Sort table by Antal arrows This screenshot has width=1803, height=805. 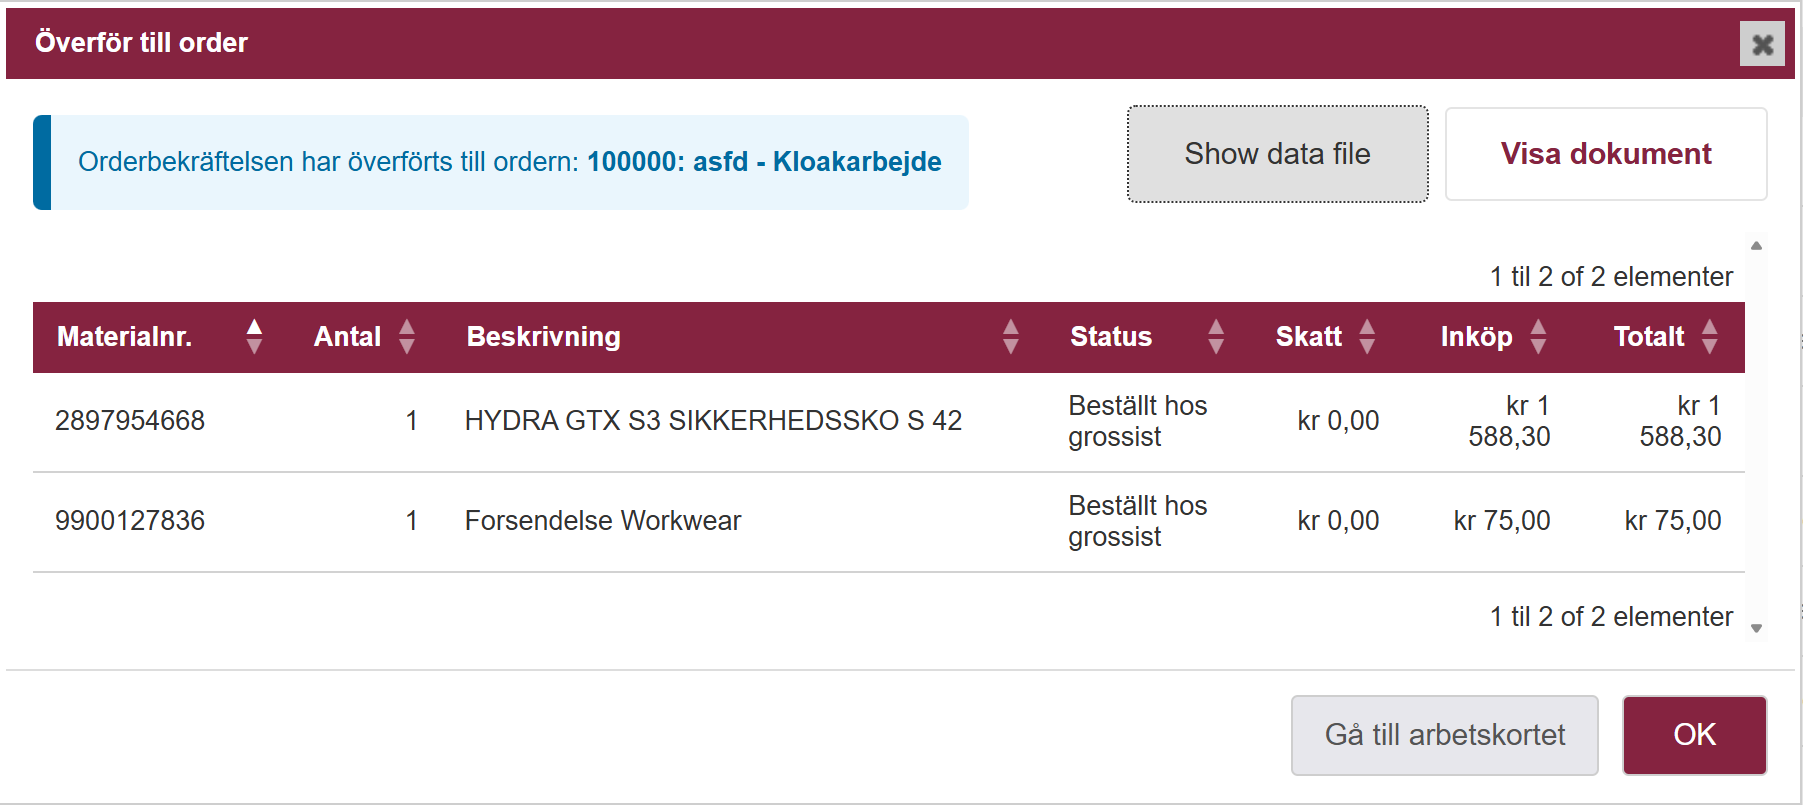tap(406, 337)
